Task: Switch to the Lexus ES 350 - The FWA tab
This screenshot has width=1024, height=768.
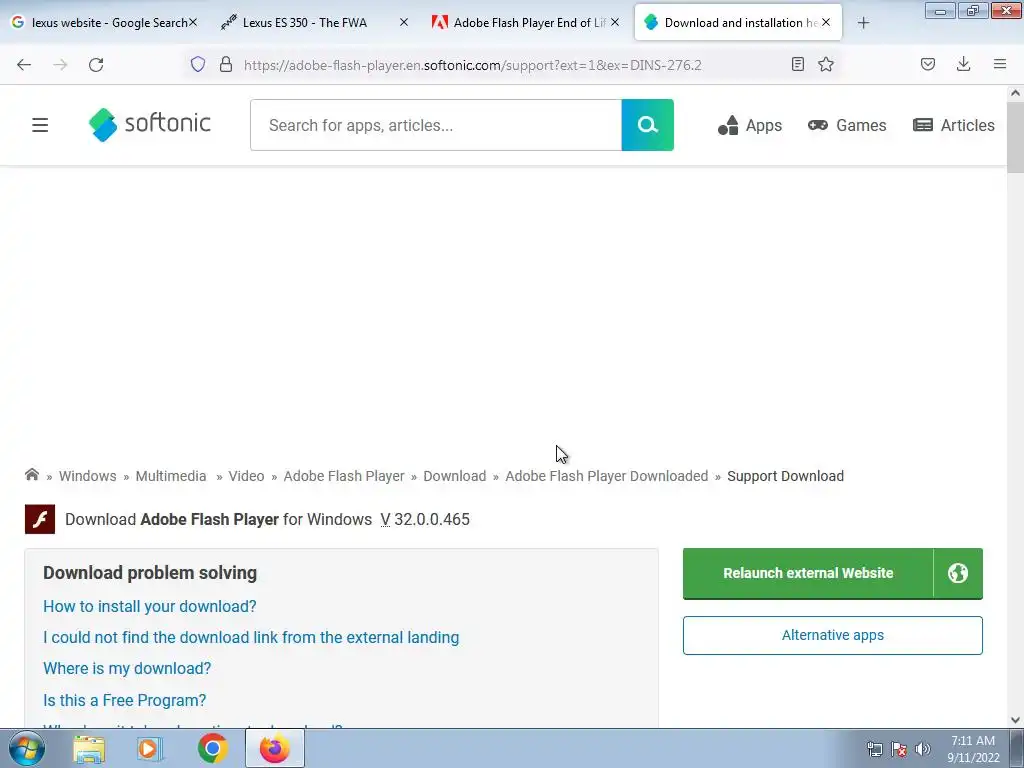Action: tap(313, 22)
